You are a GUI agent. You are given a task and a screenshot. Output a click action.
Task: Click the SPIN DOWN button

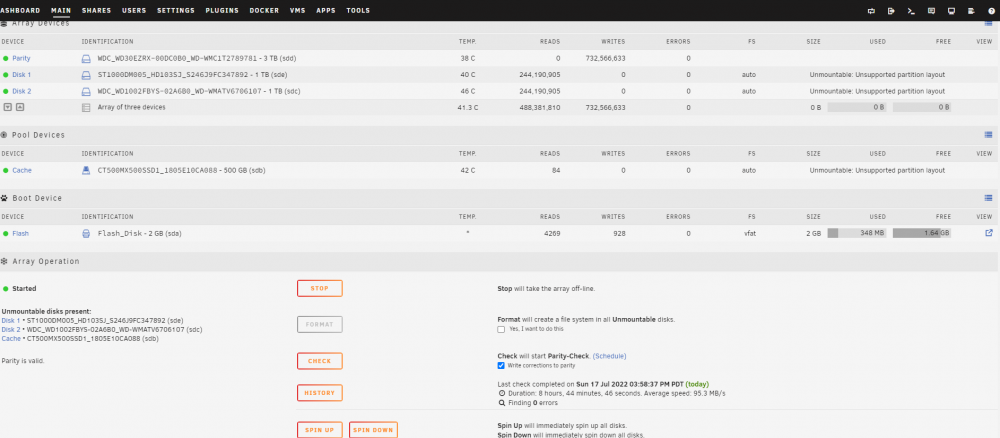[373, 430]
